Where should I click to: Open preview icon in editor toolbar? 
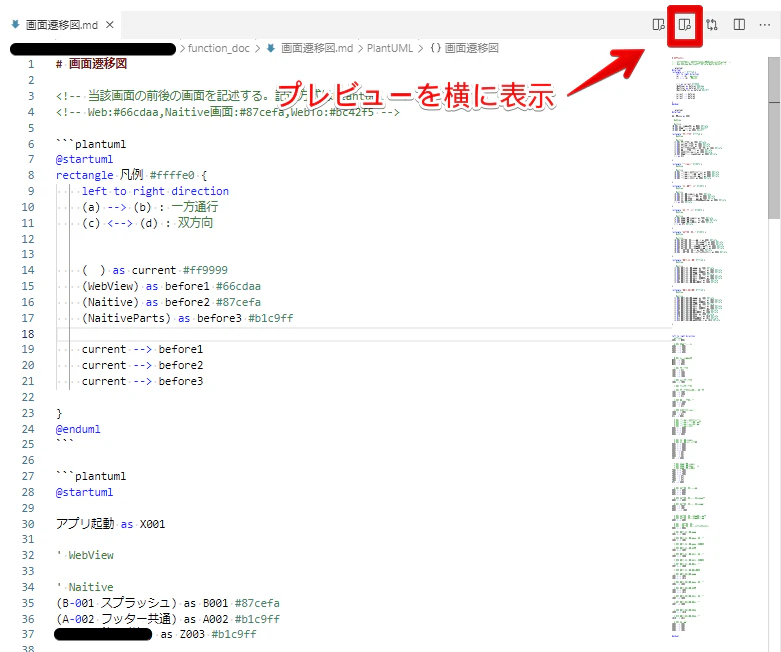(x=658, y=24)
